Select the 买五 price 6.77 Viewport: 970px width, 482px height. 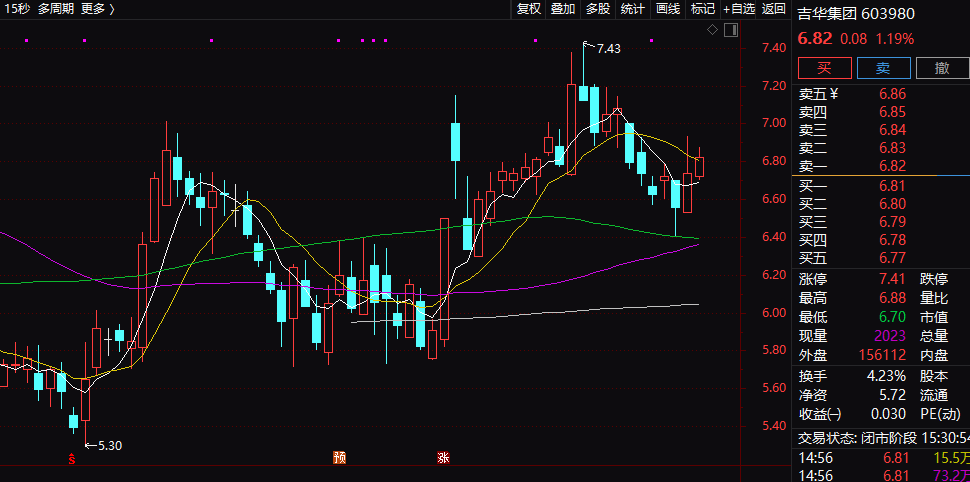(x=892, y=257)
